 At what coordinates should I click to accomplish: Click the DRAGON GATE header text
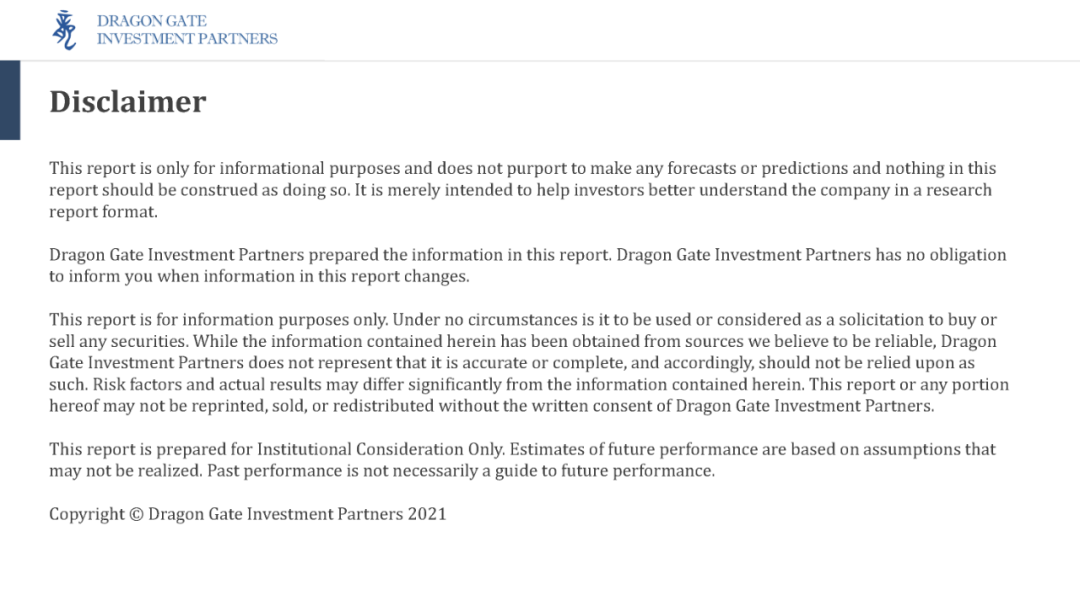152,21
